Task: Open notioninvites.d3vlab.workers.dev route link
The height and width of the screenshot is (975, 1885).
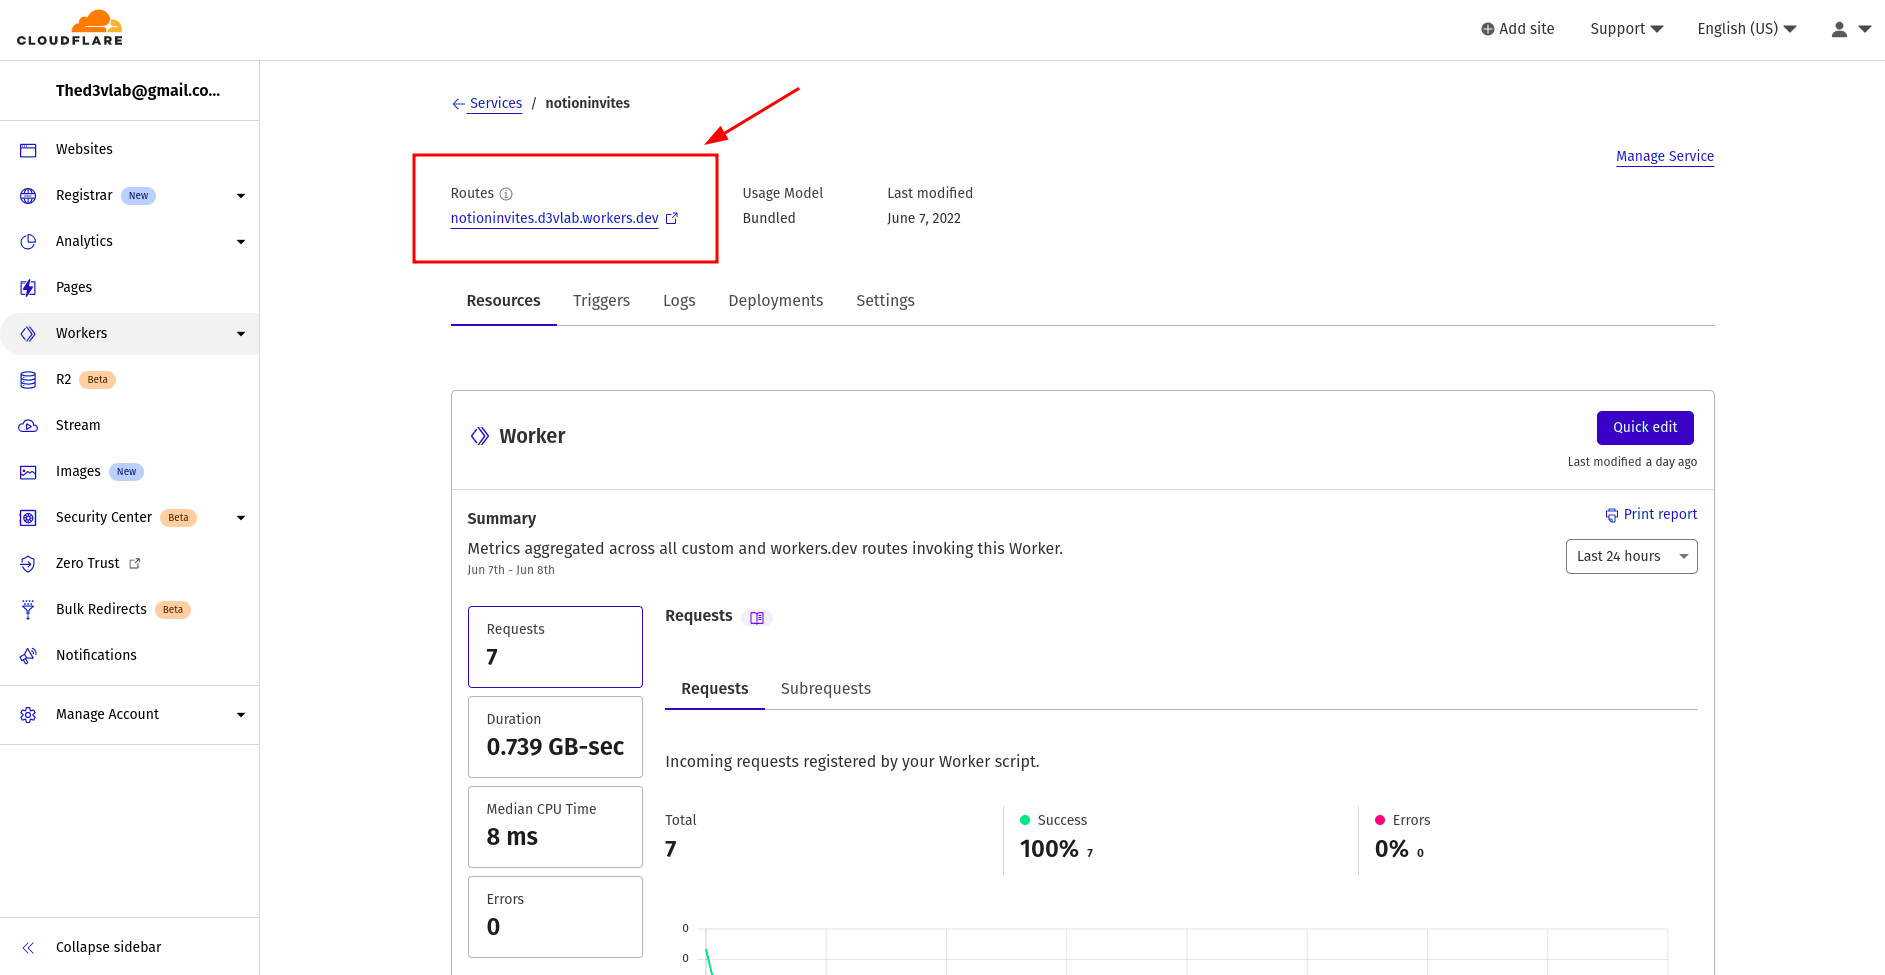Action: click(x=554, y=219)
